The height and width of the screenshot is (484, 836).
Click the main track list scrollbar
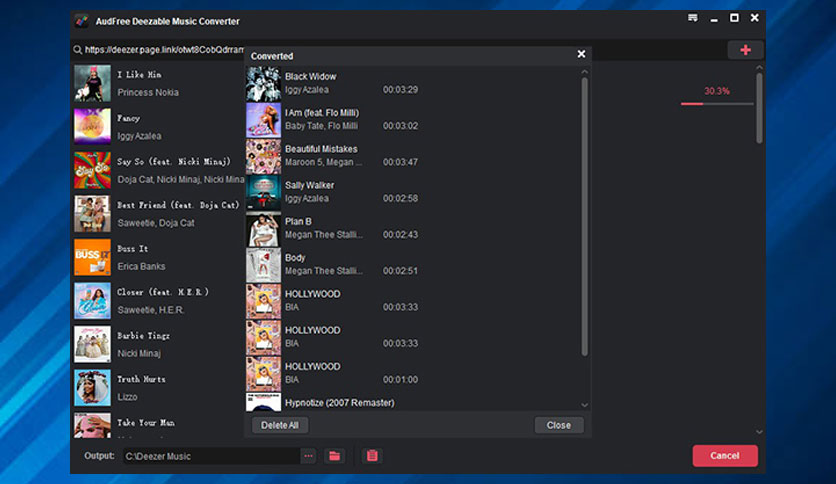click(759, 108)
